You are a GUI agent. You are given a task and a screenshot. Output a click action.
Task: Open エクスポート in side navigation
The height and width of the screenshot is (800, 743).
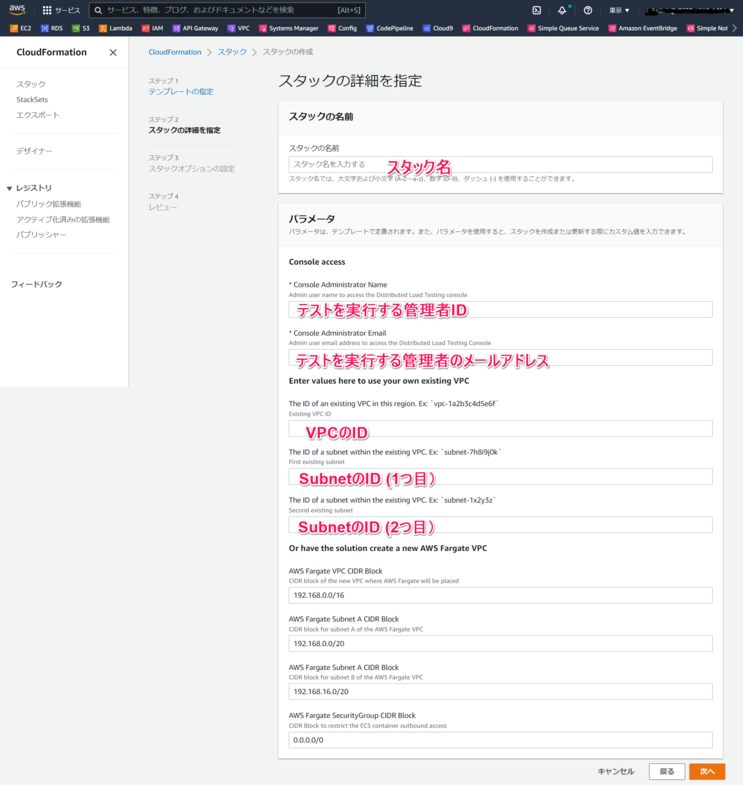(38, 115)
